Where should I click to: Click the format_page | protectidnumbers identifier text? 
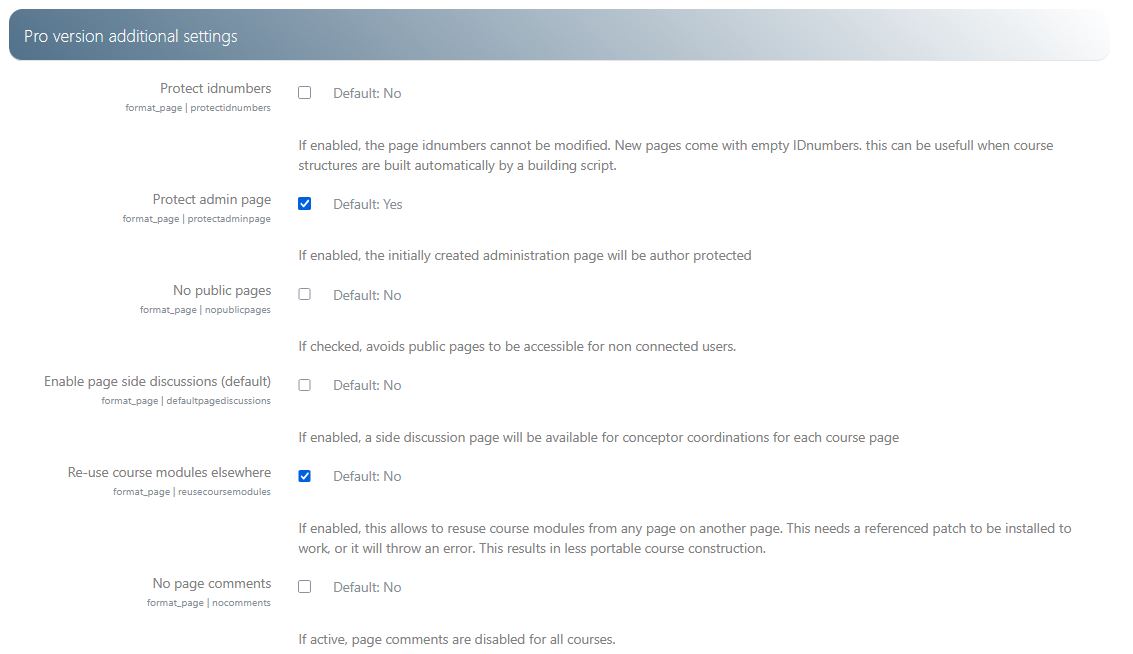(197, 108)
